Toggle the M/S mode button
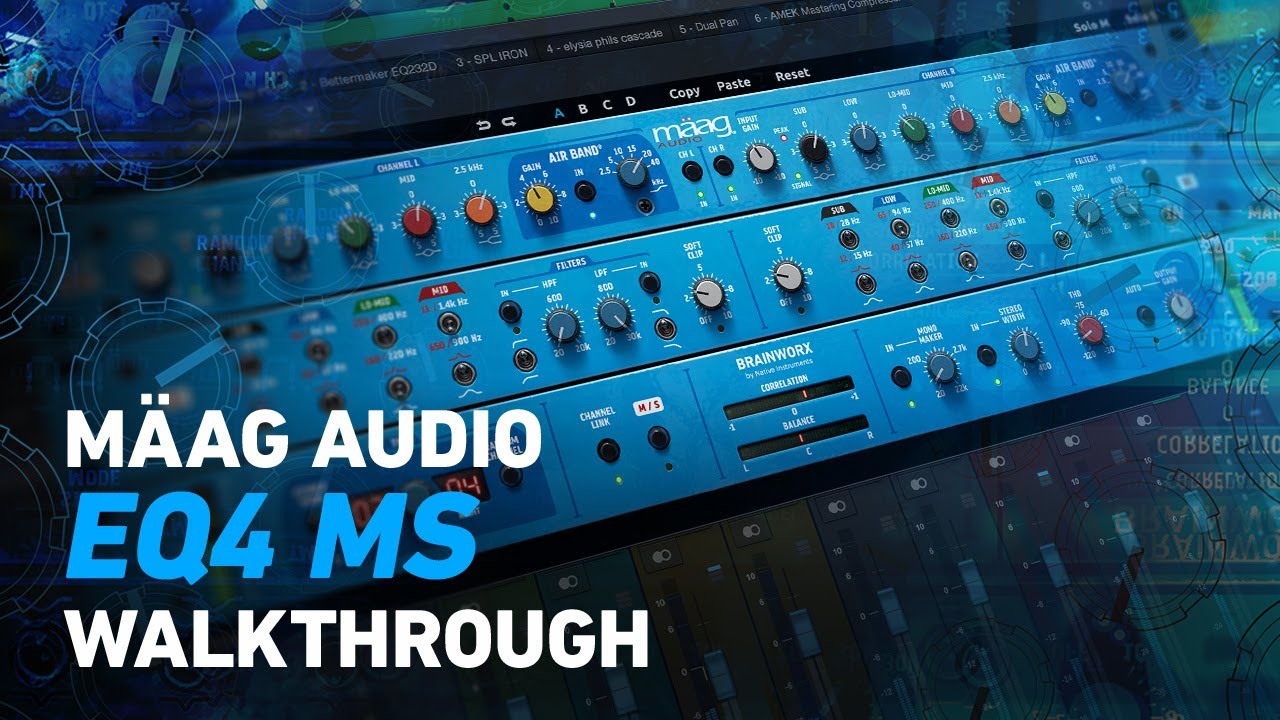 tap(657, 438)
